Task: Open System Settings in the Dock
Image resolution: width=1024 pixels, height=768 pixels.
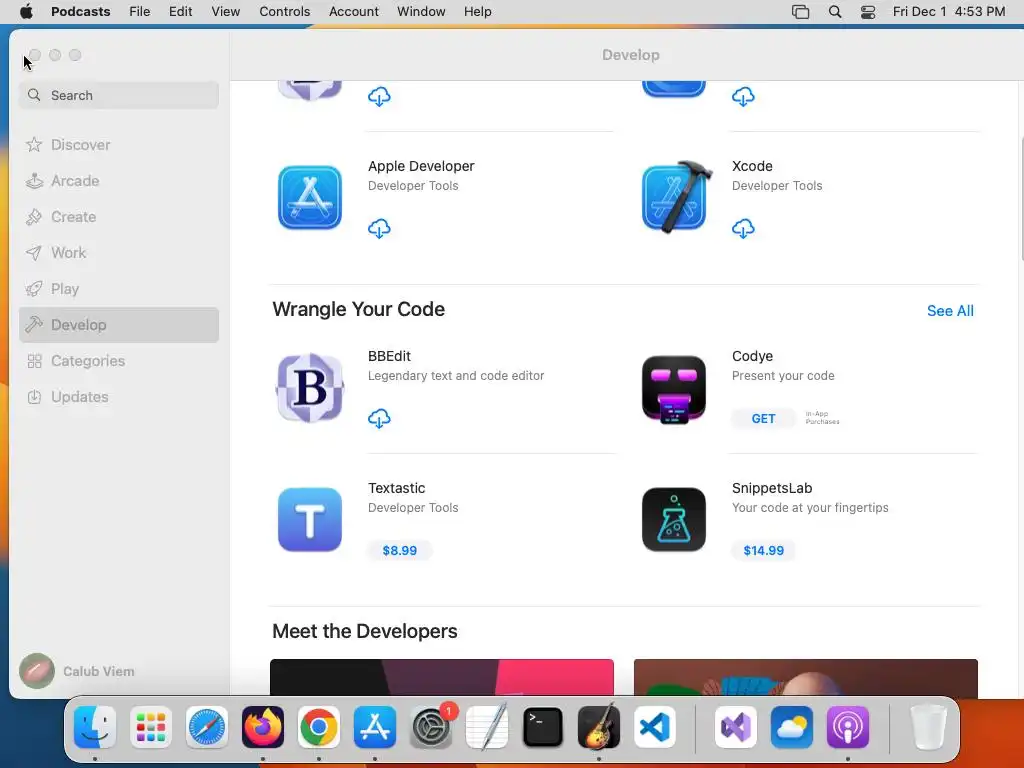Action: 431,727
